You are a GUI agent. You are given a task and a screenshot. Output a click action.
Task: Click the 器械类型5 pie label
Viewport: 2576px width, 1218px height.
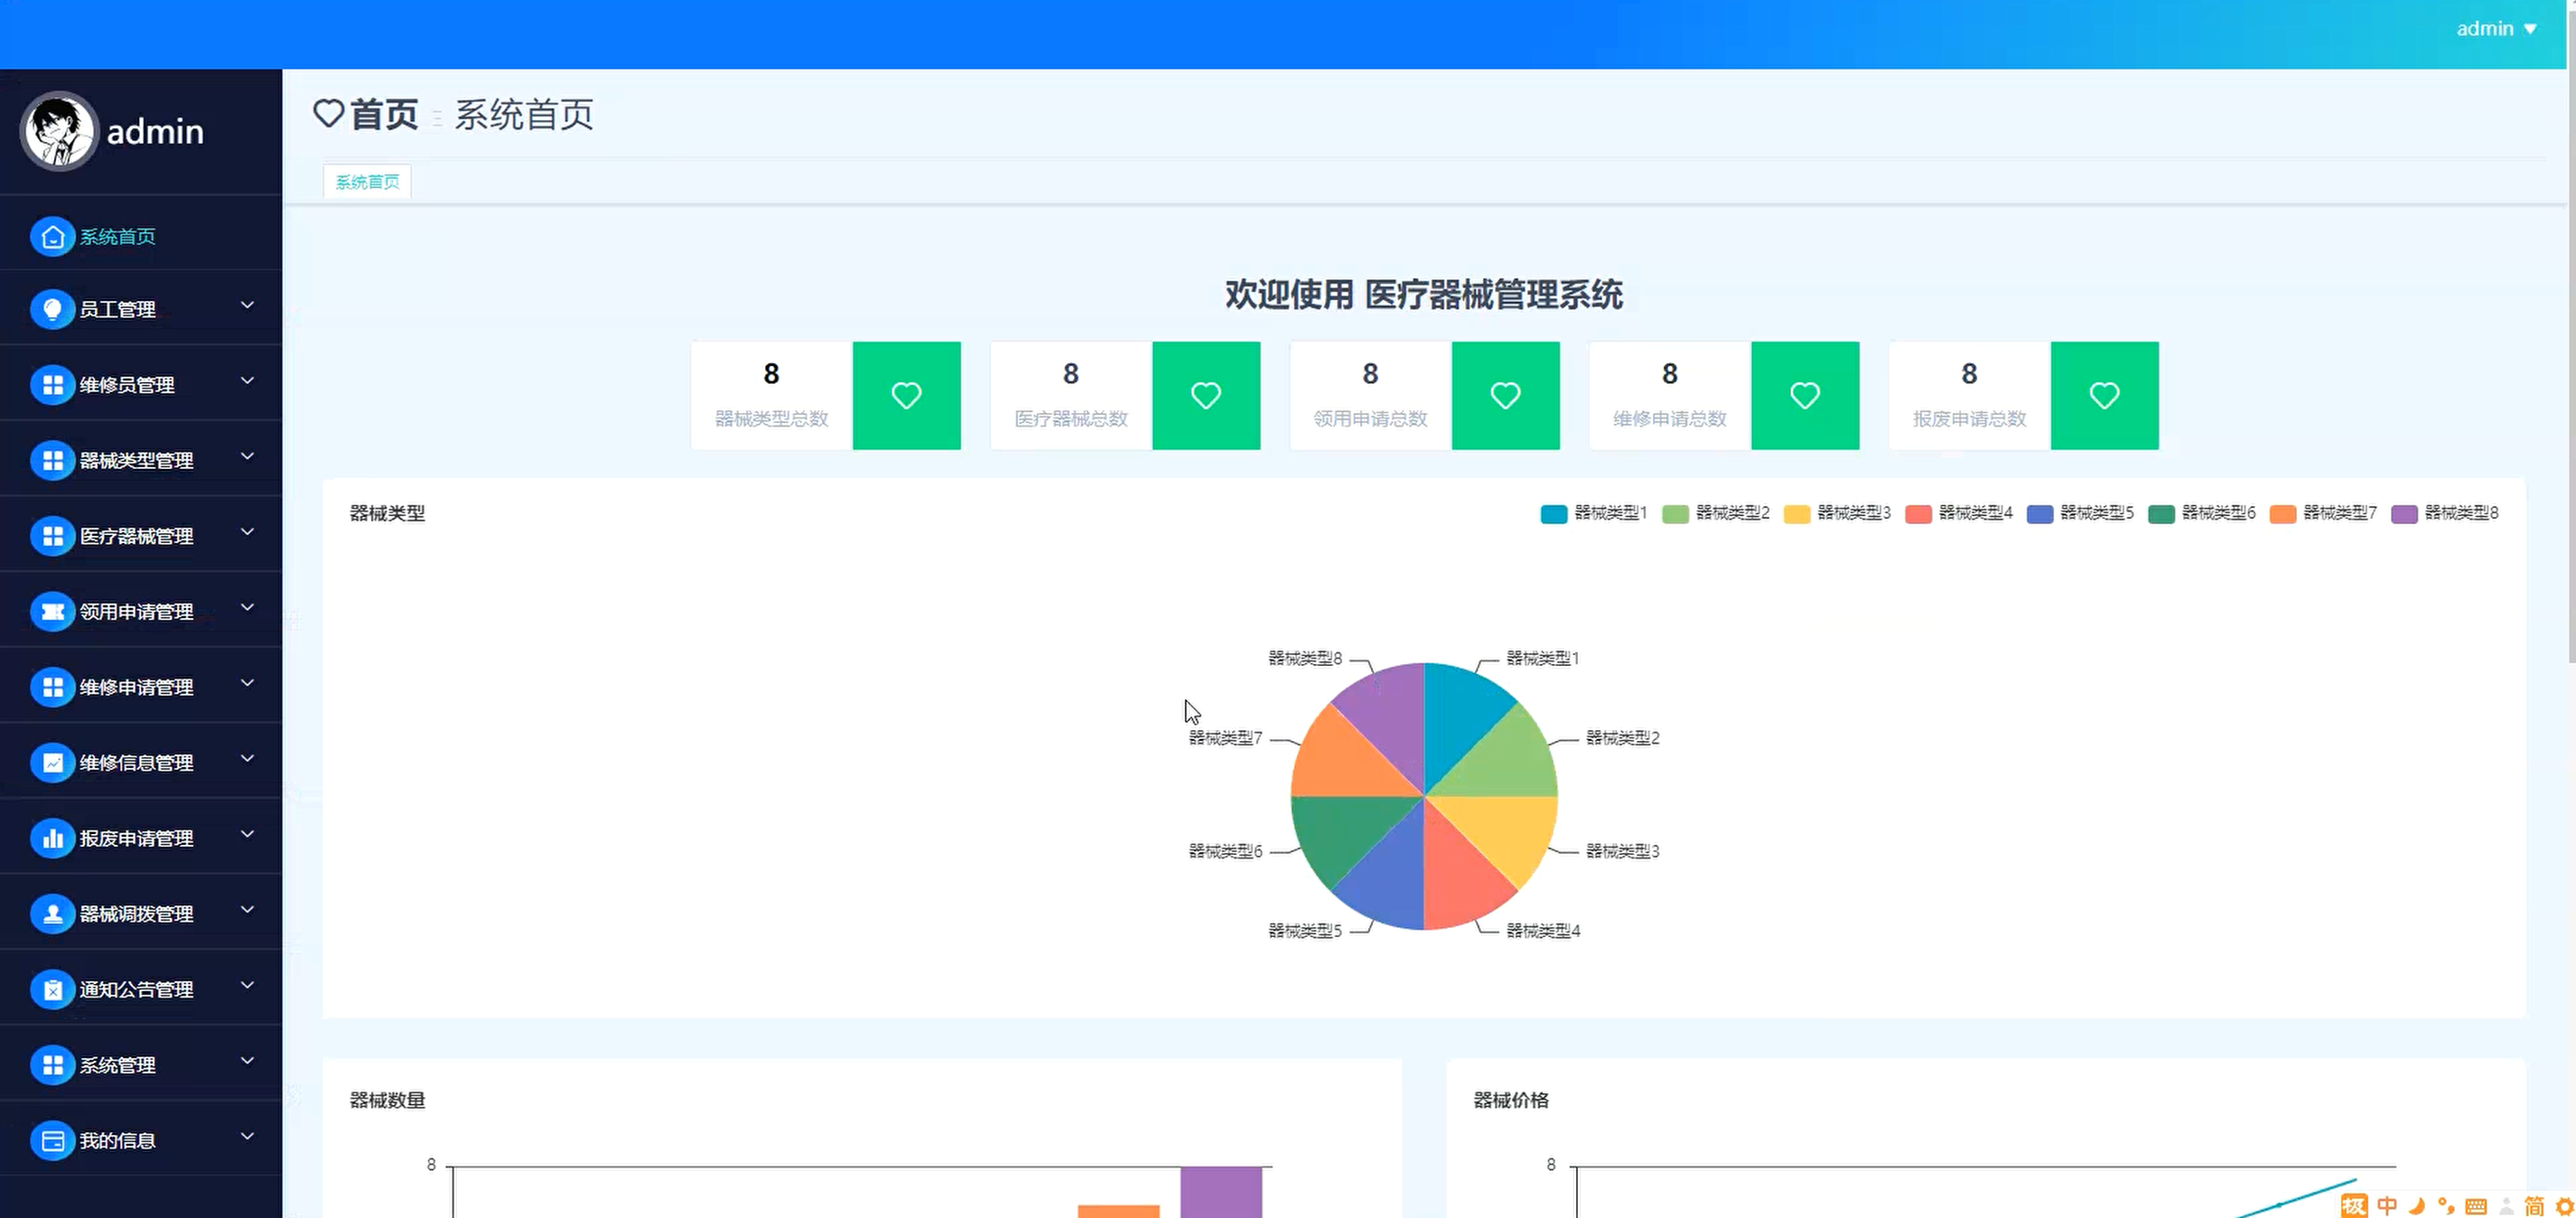(x=1305, y=931)
